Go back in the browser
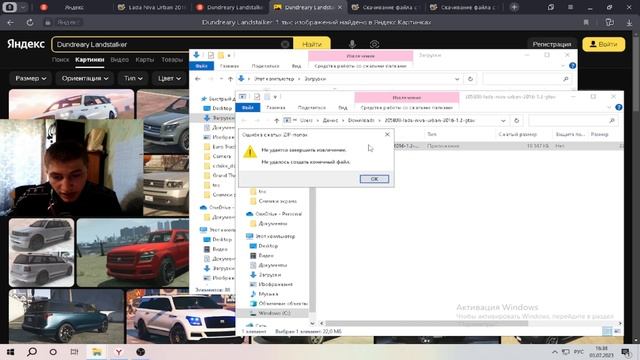640x360 pixels. (x=11, y=22)
